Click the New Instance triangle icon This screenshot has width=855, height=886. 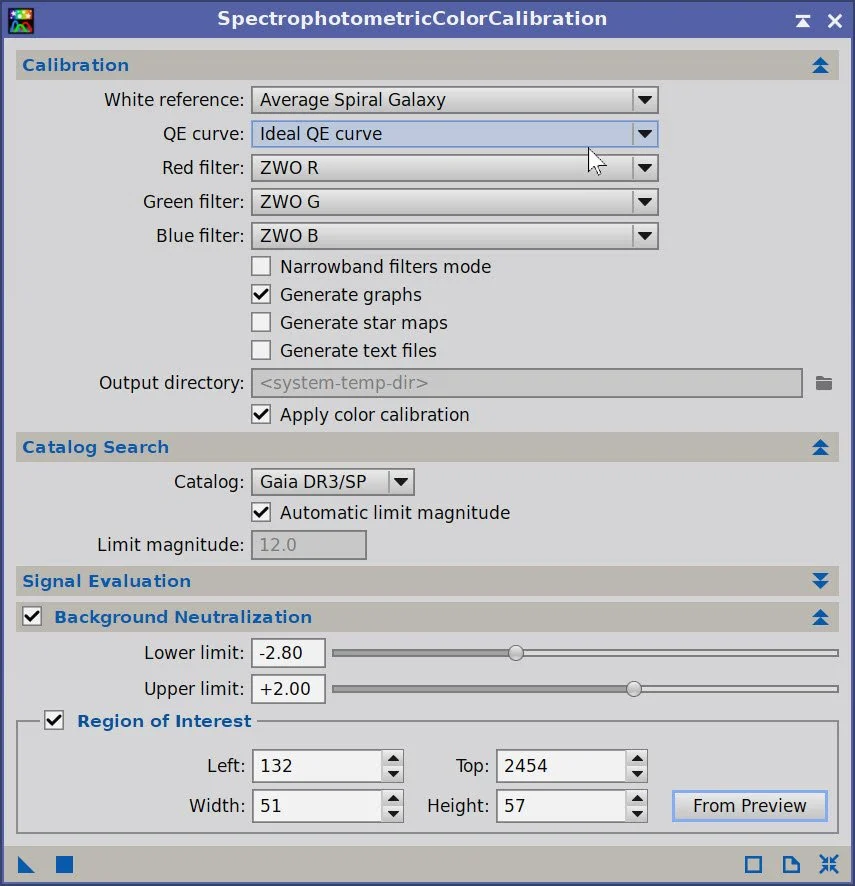(26, 865)
